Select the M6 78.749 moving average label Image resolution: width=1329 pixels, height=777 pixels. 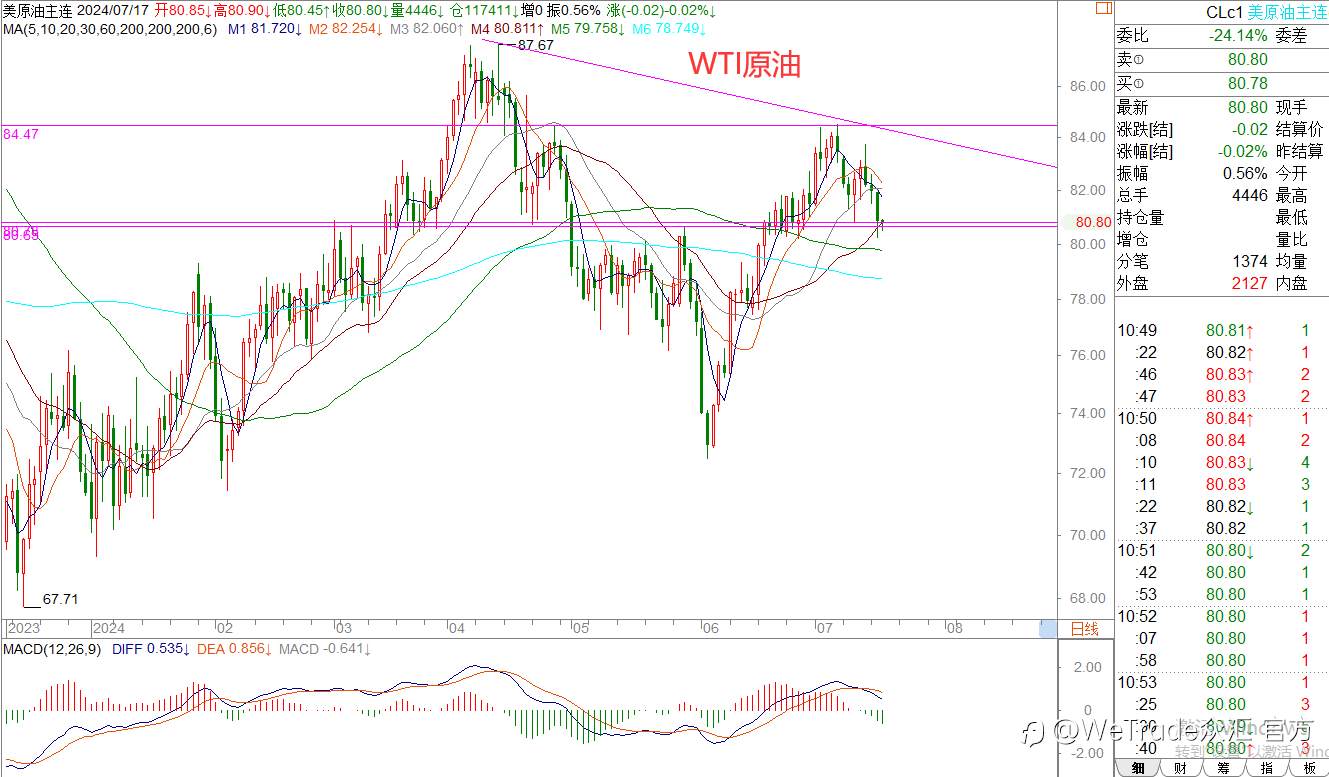click(x=669, y=29)
